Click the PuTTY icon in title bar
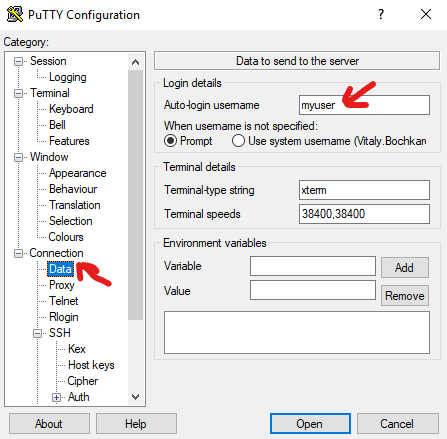The height and width of the screenshot is (439, 447). [x=15, y=14]
